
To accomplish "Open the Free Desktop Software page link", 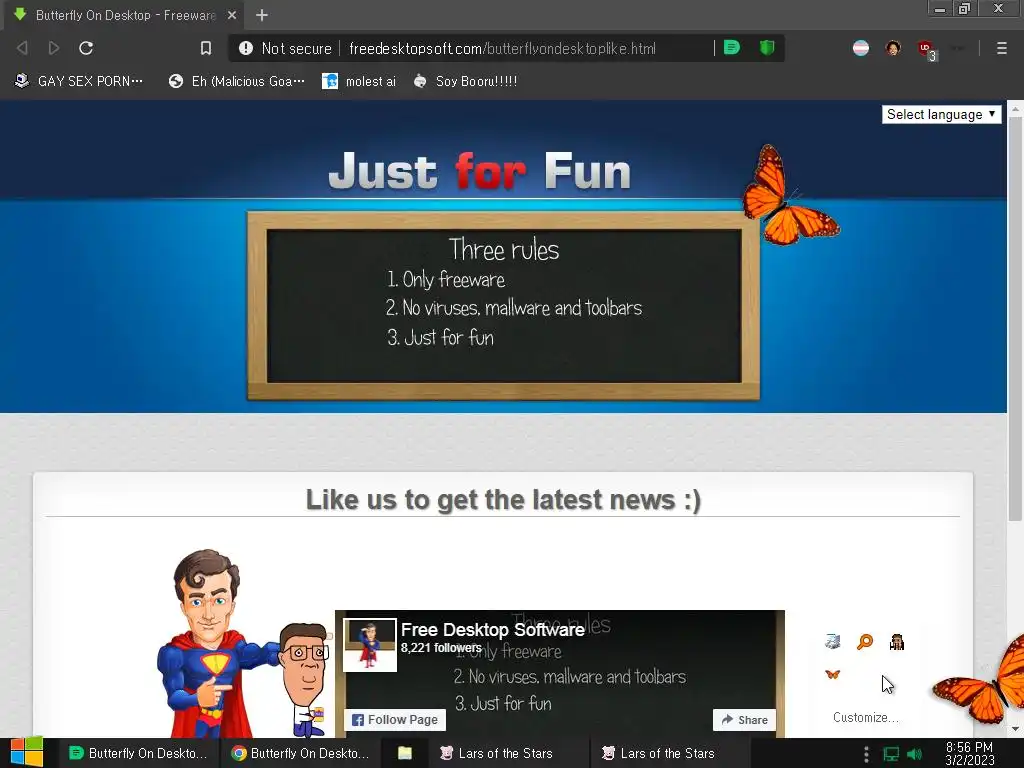I will (492, 630).
